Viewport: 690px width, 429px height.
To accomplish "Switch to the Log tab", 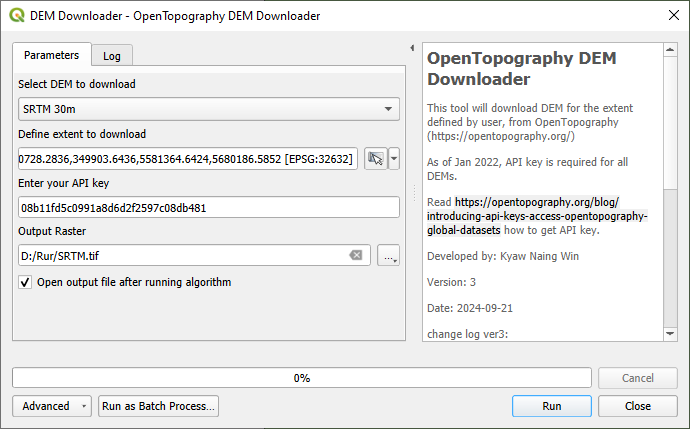I will point(112,56).
